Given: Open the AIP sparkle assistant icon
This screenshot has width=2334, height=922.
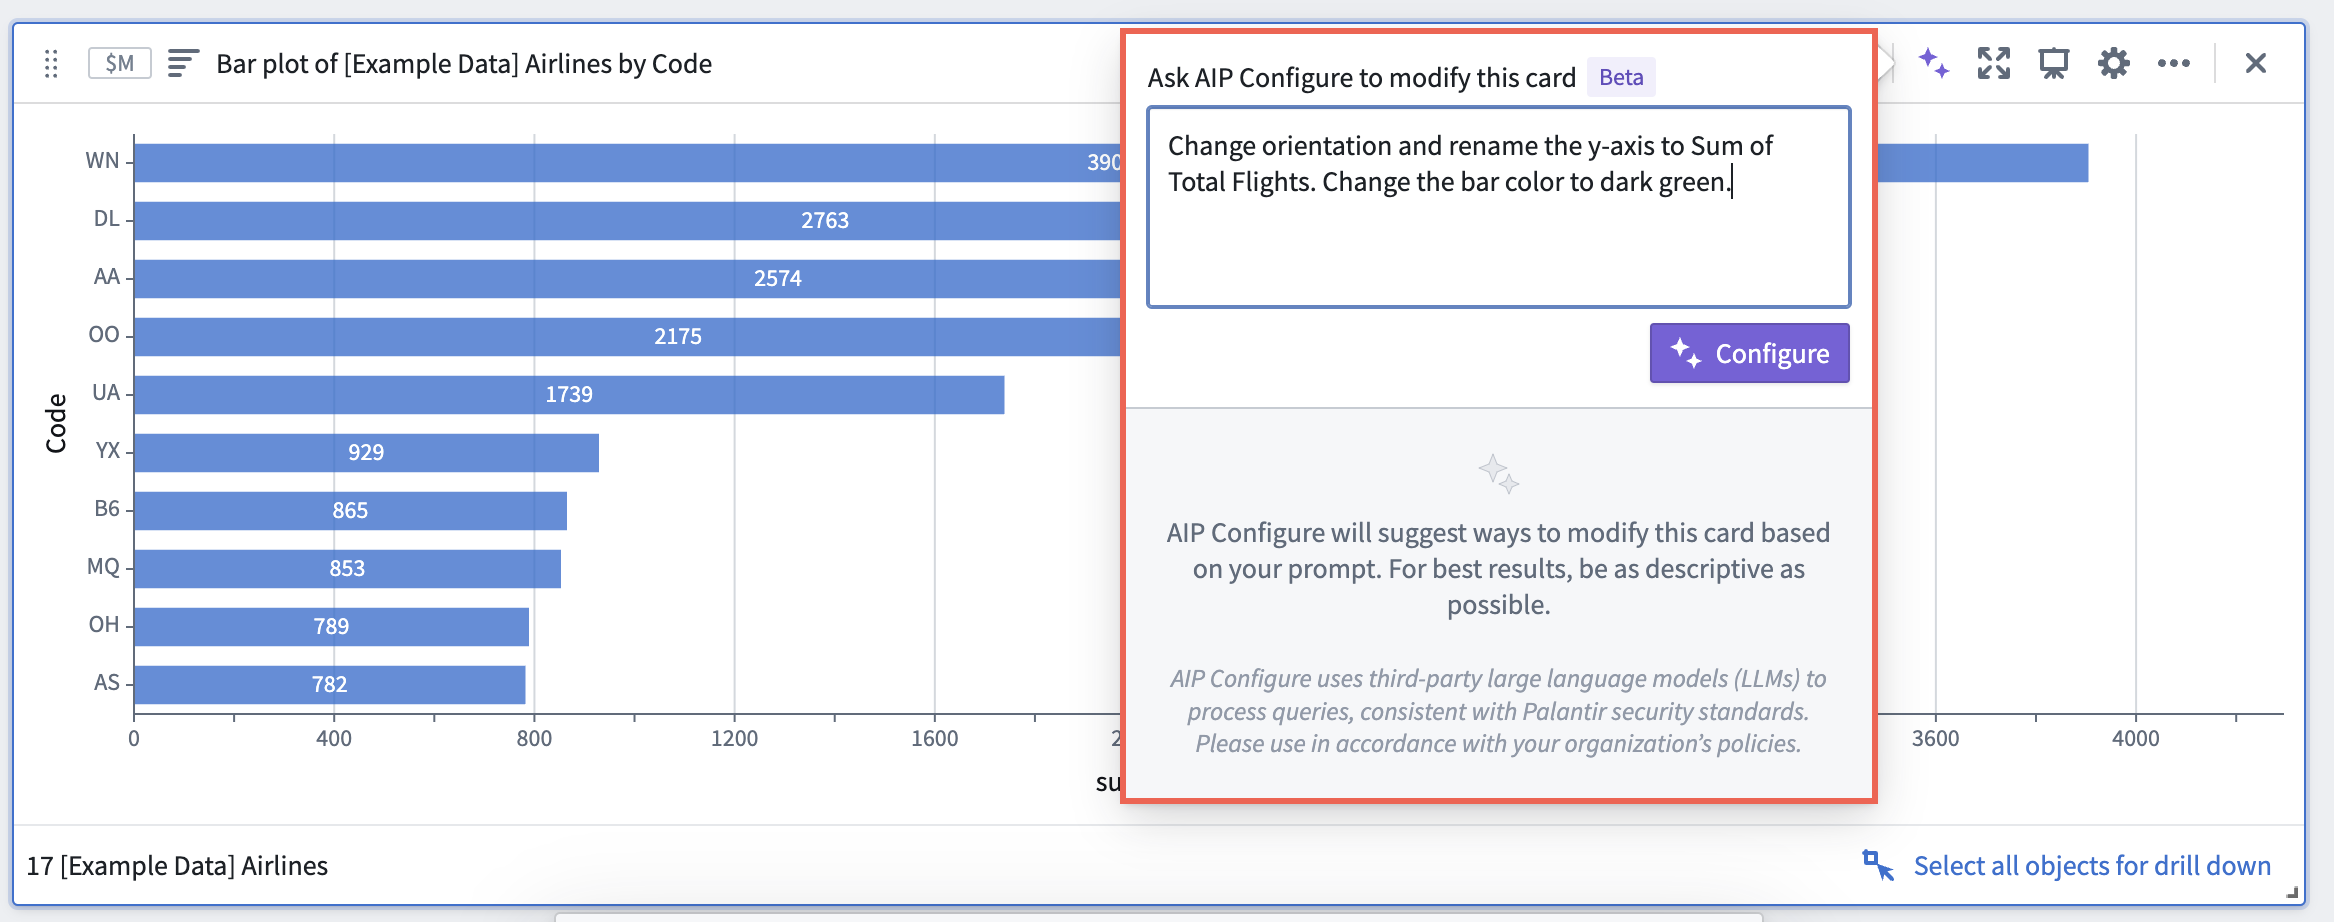Looking at the screenshot, I should [x=1934, y=63].
